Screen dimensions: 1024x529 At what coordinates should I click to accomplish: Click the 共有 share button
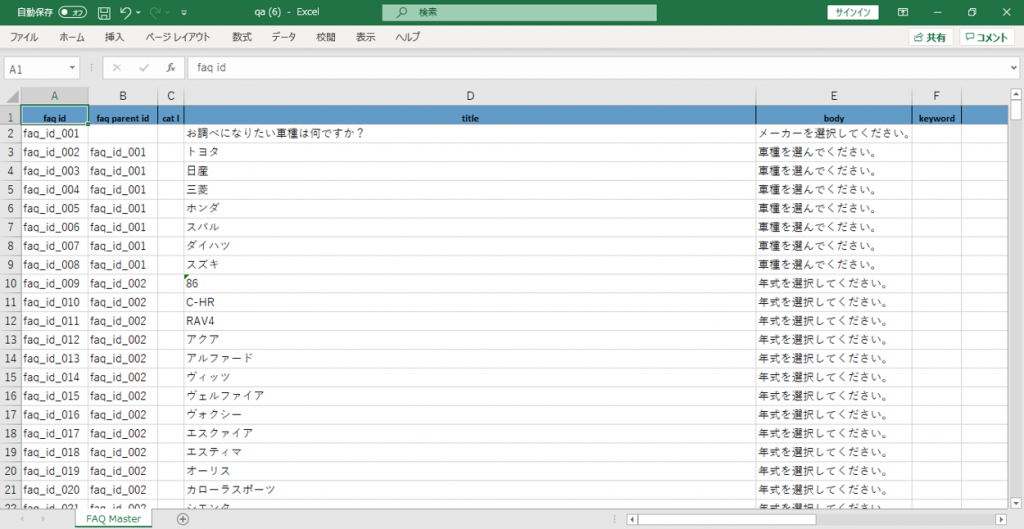931,37
